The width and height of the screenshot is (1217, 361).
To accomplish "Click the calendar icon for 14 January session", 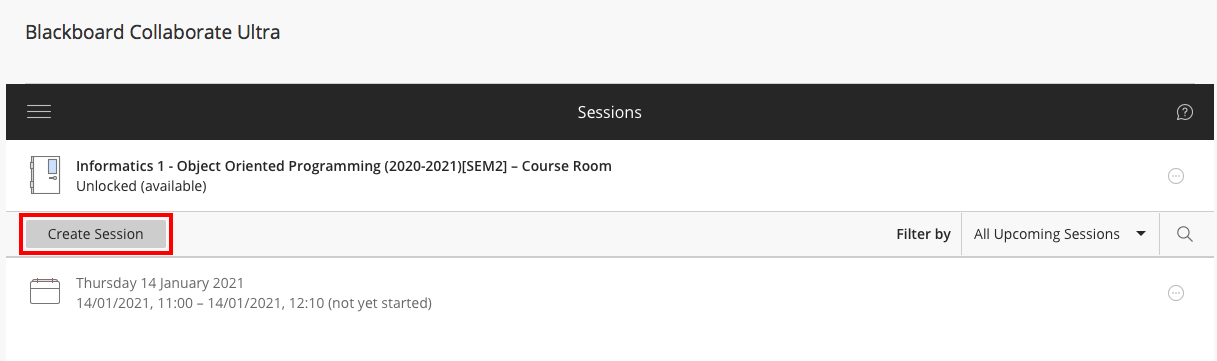I will [x=45, y=292].
